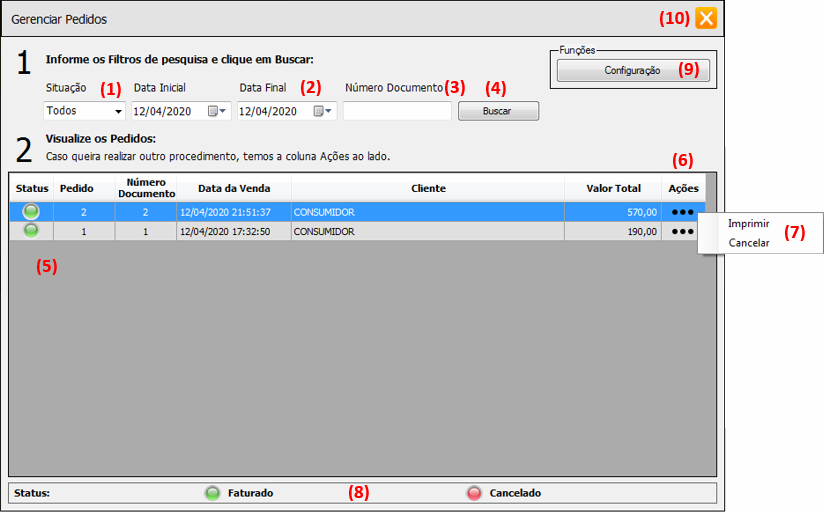Open the Data Inicial calendar picker
This screenshot has height=512, width=824.
click(217, 111)
